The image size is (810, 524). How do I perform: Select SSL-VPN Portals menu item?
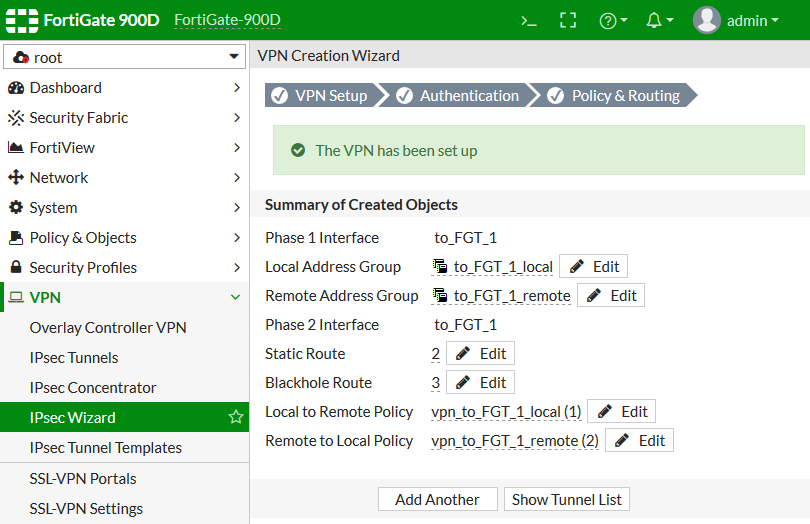(83, 478)
